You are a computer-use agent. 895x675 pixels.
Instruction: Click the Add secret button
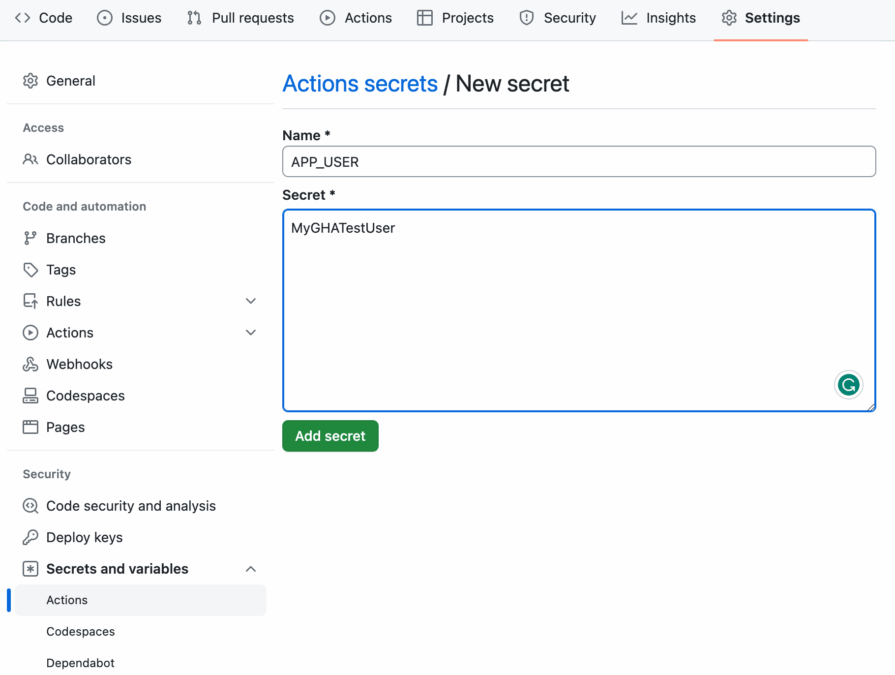pos(330,435)
